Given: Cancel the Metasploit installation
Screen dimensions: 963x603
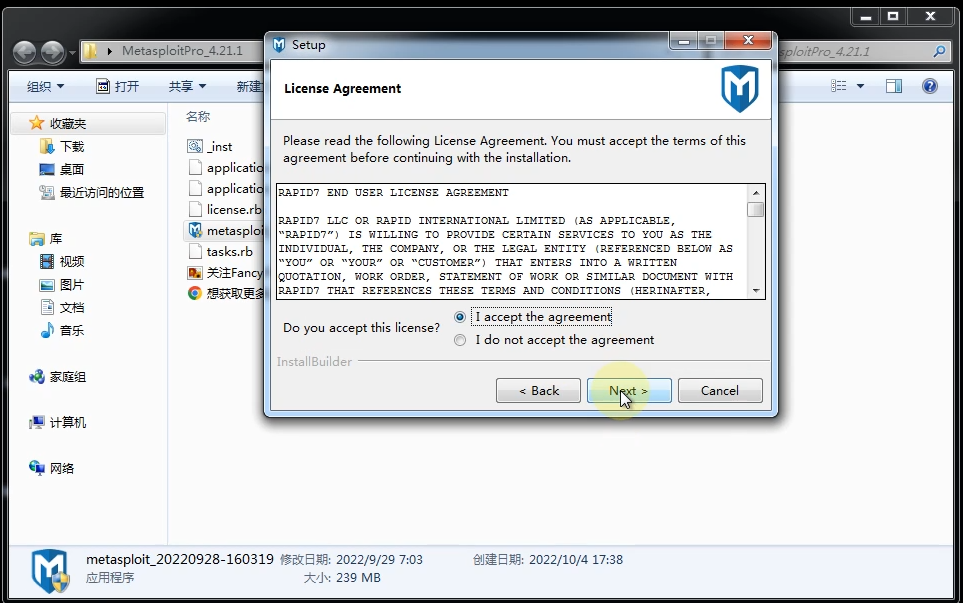Looking at the screenshot, I should coord(720,391).
